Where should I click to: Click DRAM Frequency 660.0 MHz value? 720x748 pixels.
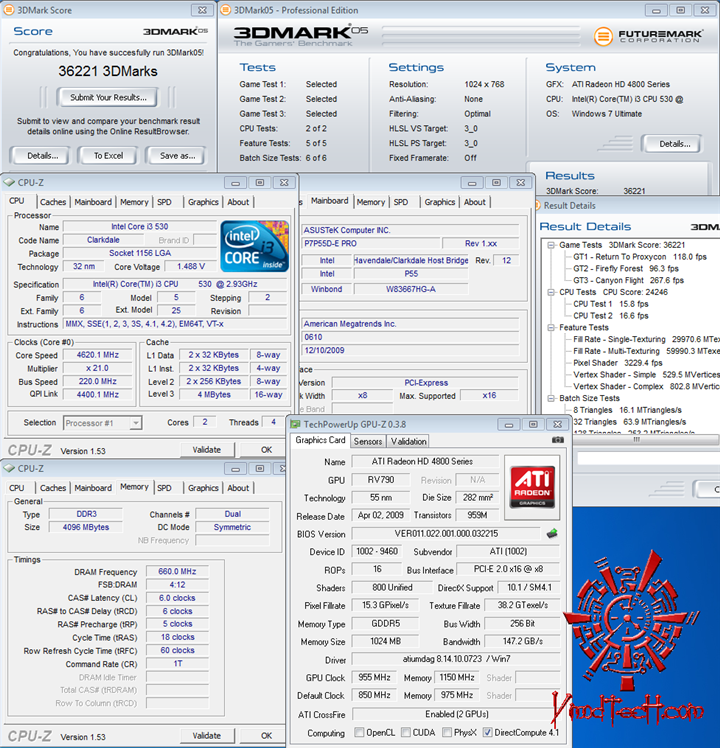(x=177, y=571)
